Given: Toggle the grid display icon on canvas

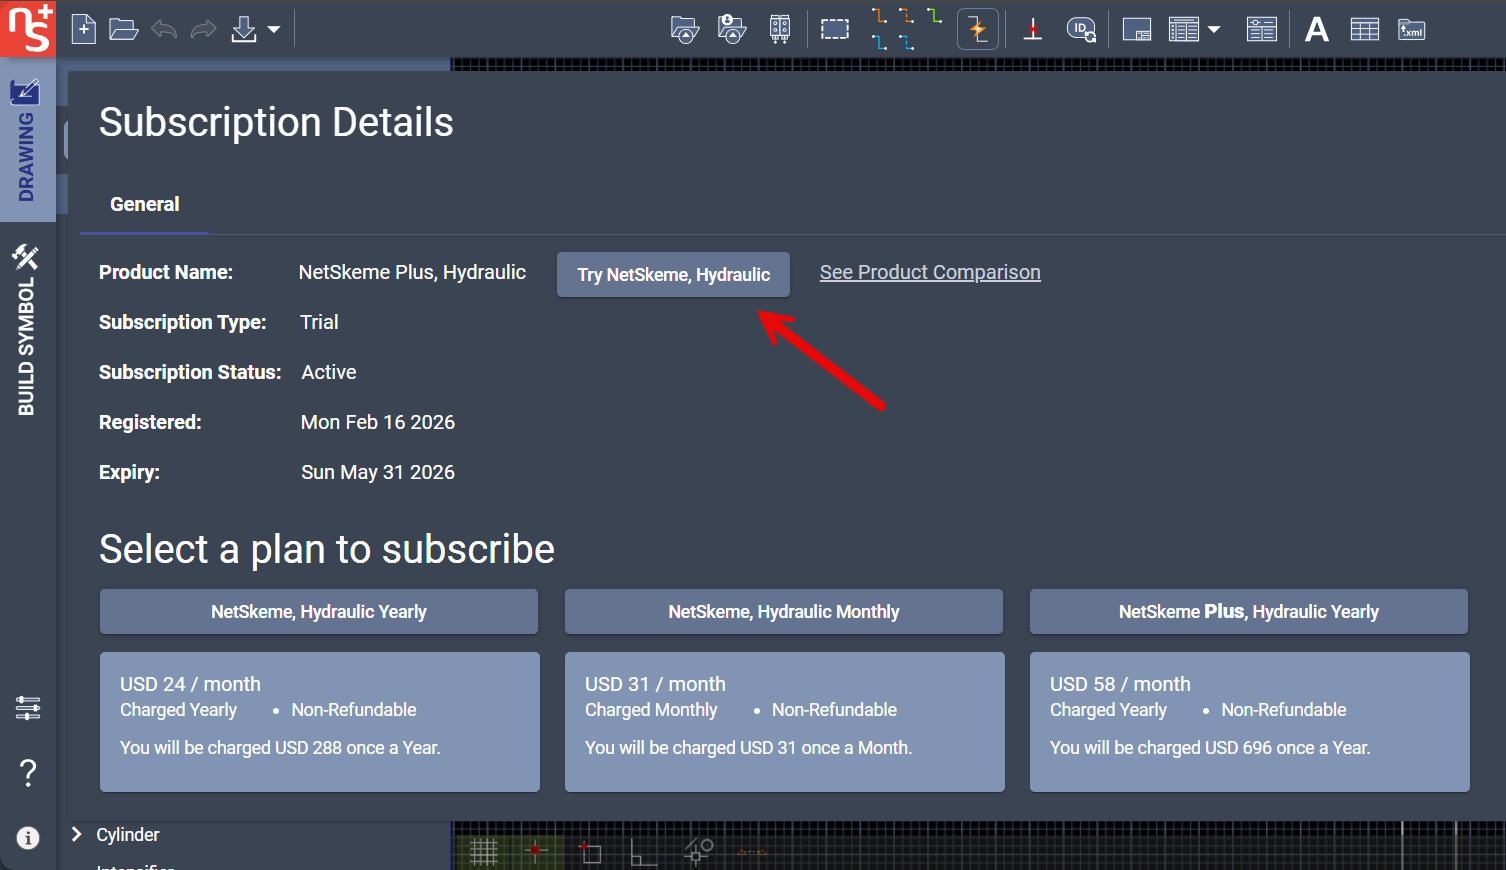Looking at the screenshot, I should [484, 851].
